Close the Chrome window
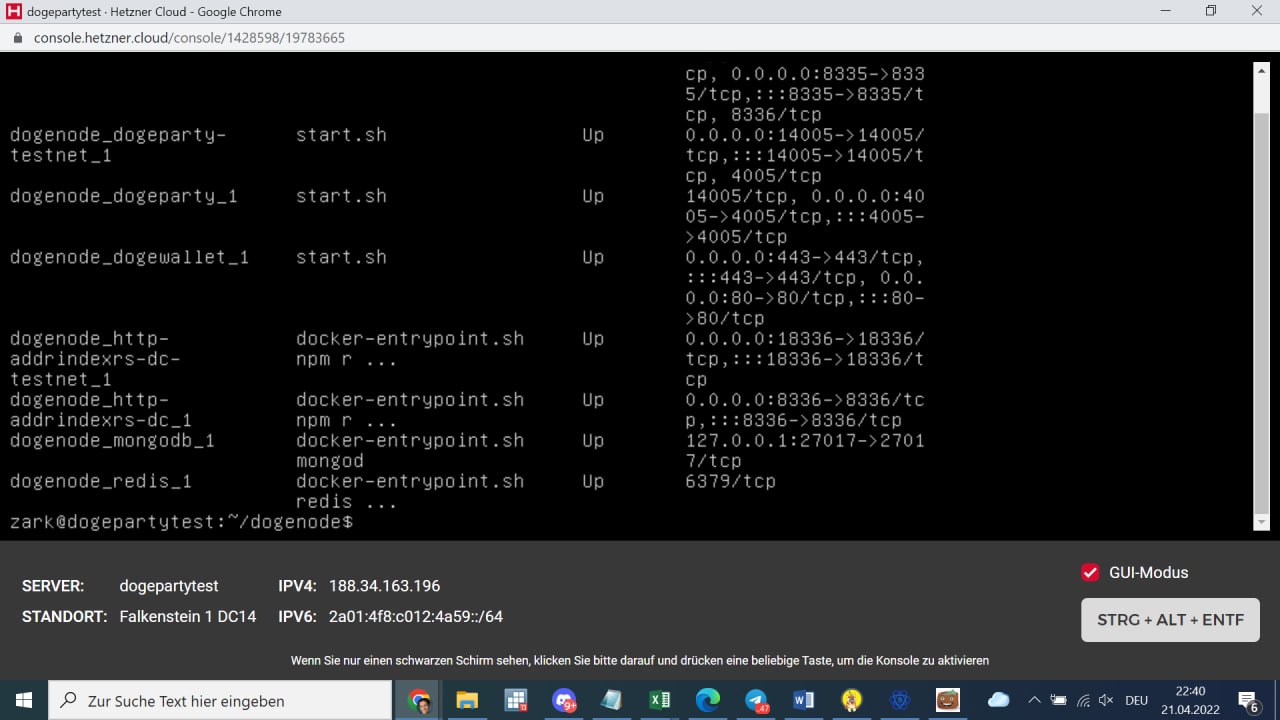This screenshot has width=1280, height=720. (x=1257, y=11)
